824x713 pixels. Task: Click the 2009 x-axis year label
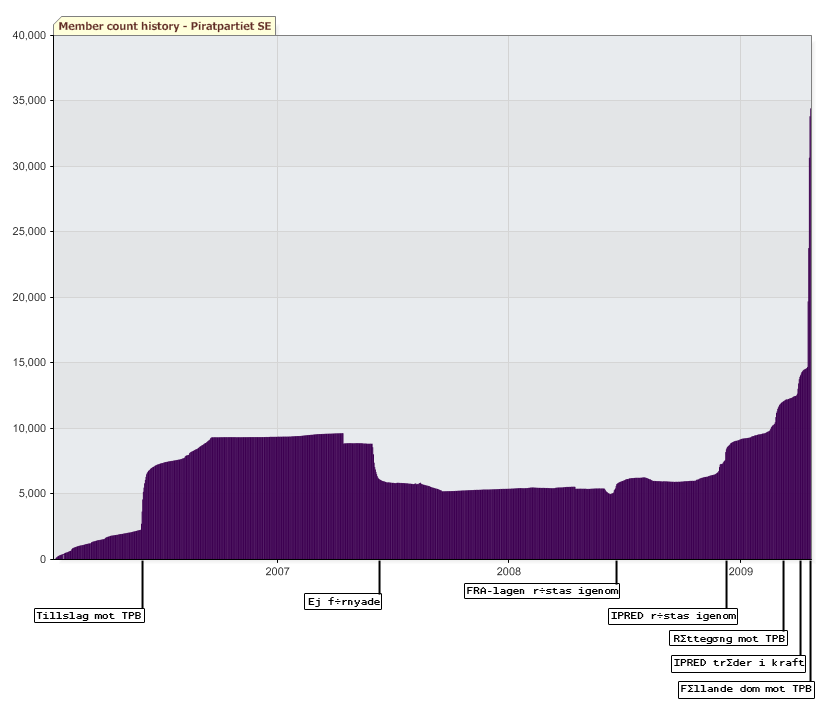(740, 571)
